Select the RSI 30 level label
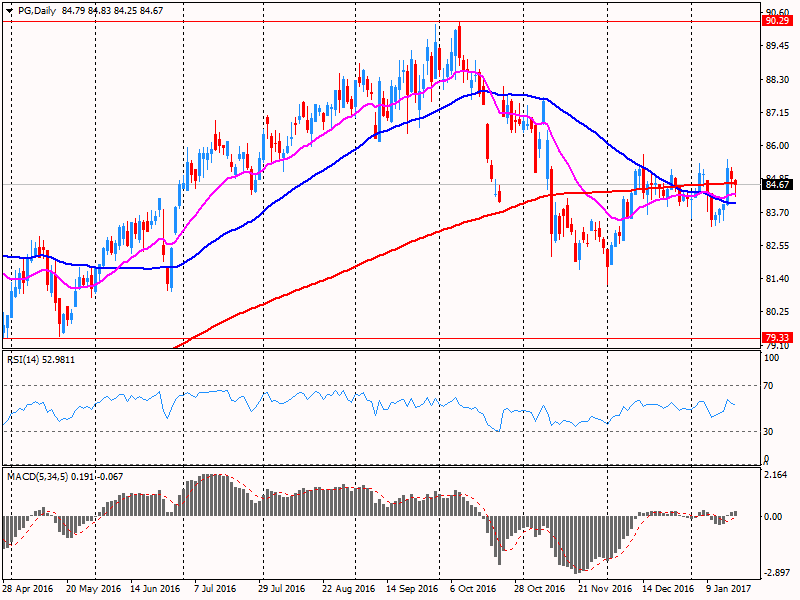The image size is (800, 600). coord(768,432)
